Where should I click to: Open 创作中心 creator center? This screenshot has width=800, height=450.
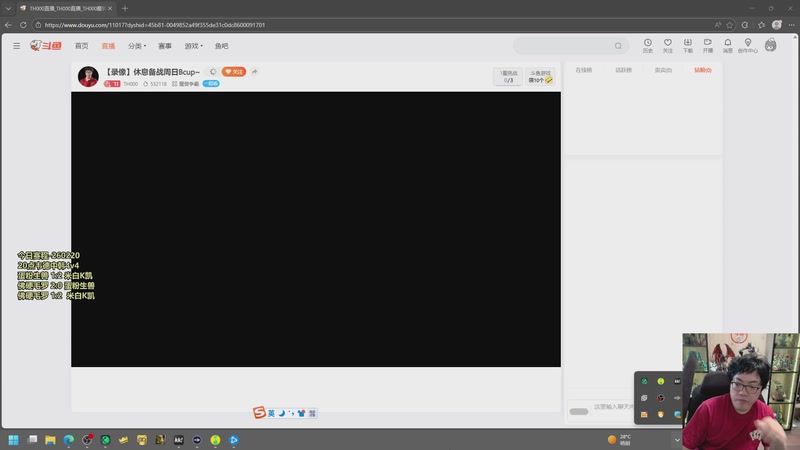747,45
